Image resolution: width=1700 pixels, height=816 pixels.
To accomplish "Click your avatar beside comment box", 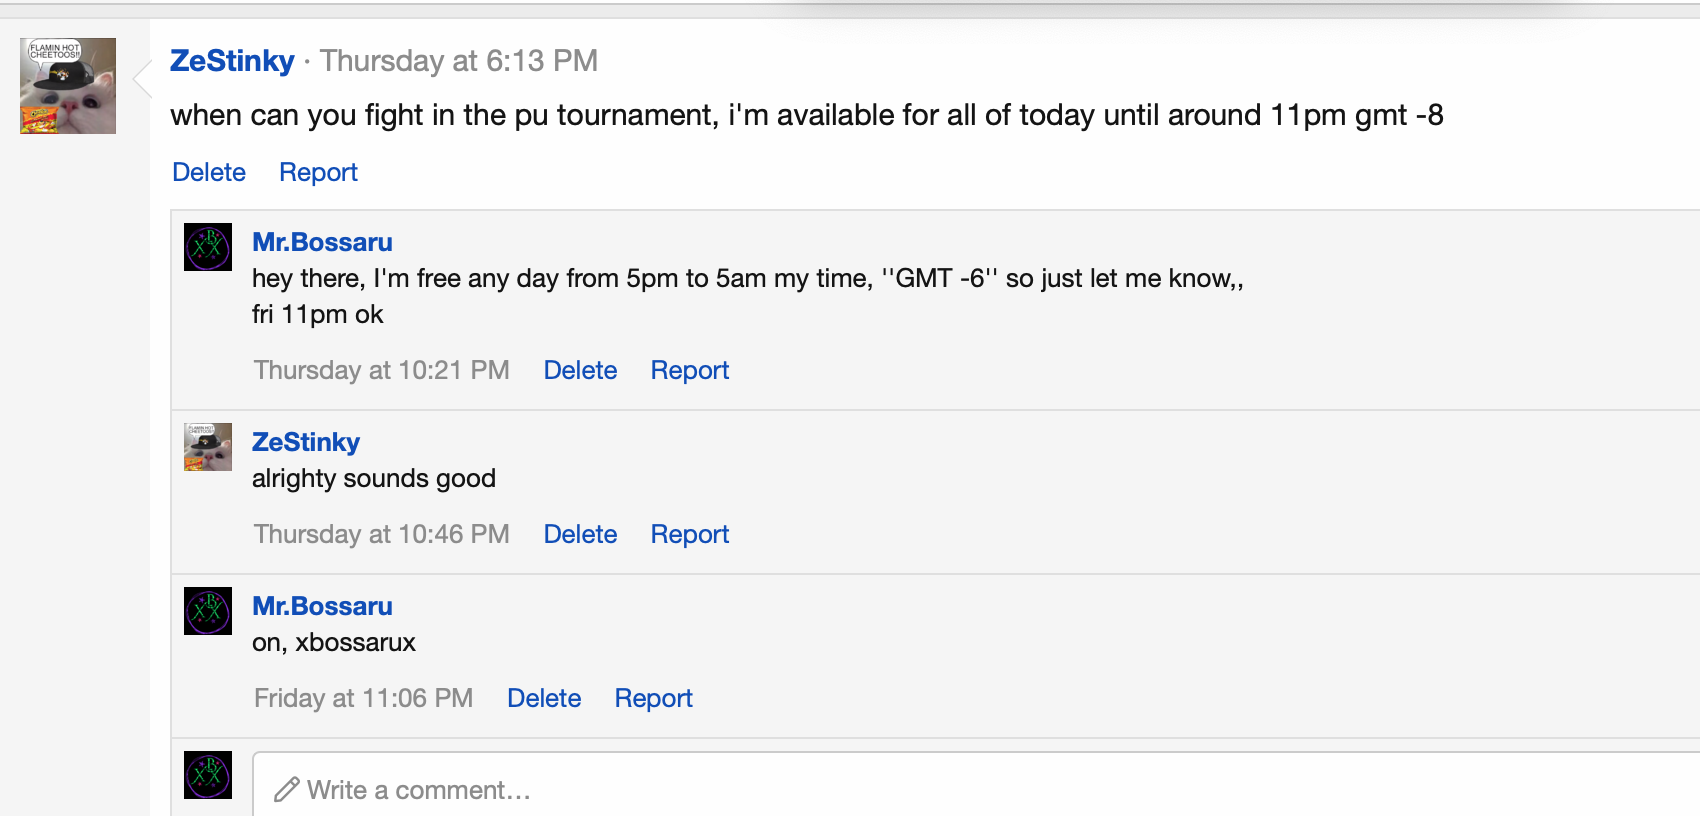I will (x=208, y=775).
